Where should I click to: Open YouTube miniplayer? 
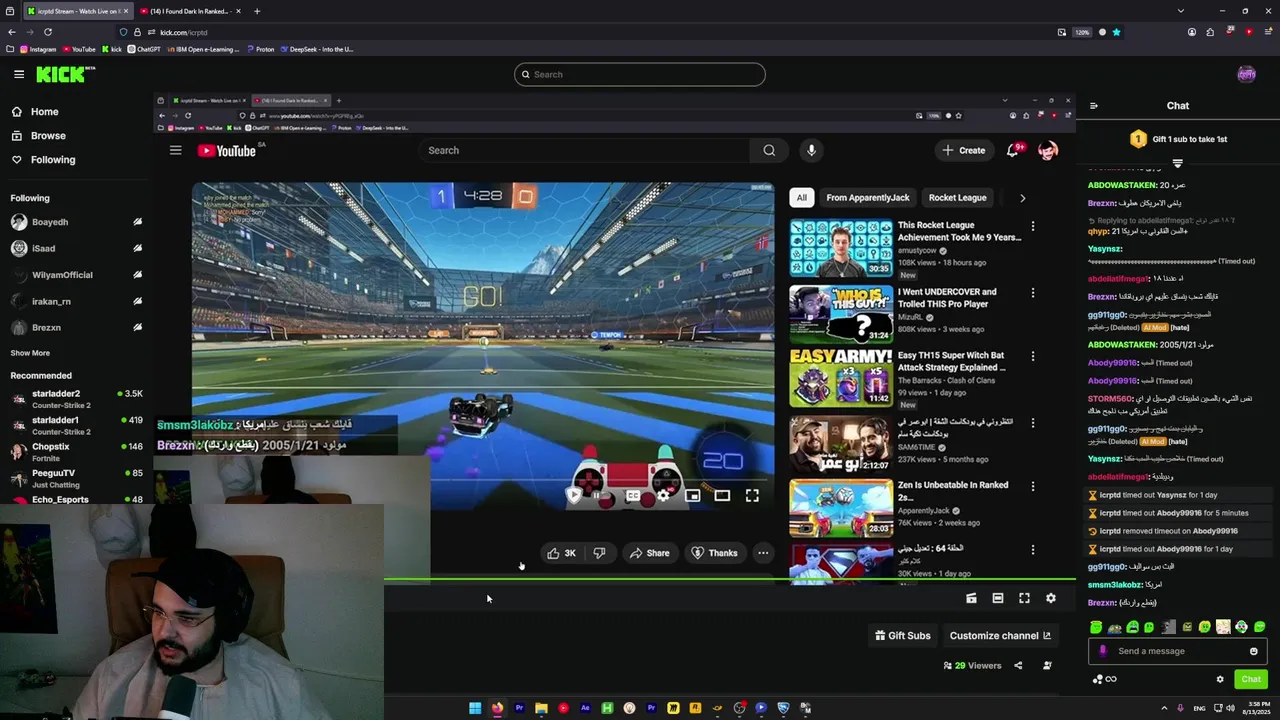tap(692, 496)
